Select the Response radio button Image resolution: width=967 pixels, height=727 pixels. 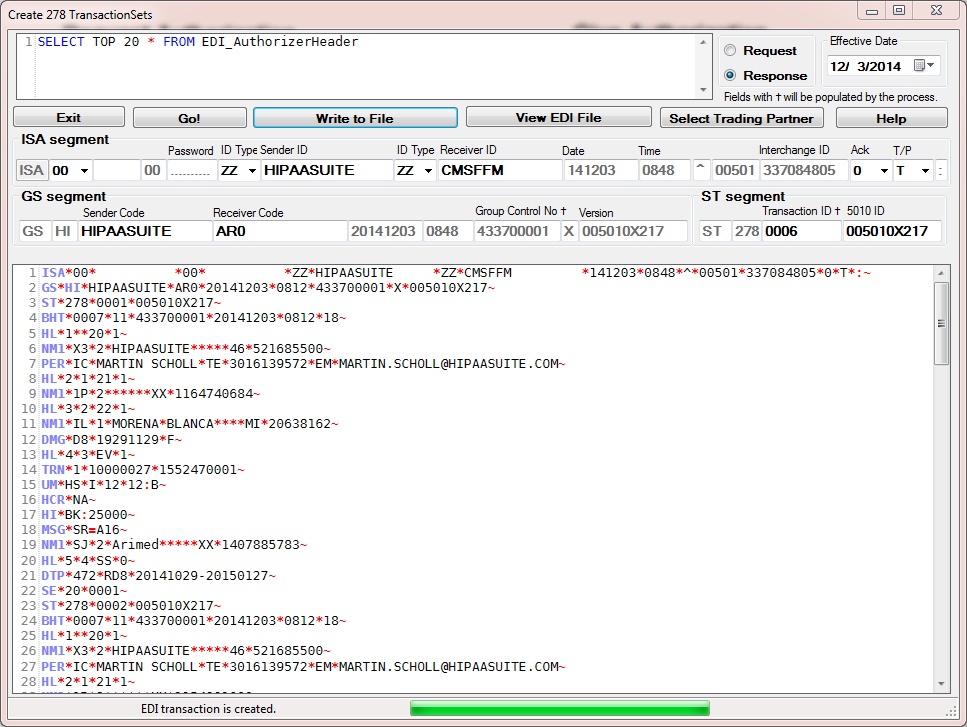730,75
